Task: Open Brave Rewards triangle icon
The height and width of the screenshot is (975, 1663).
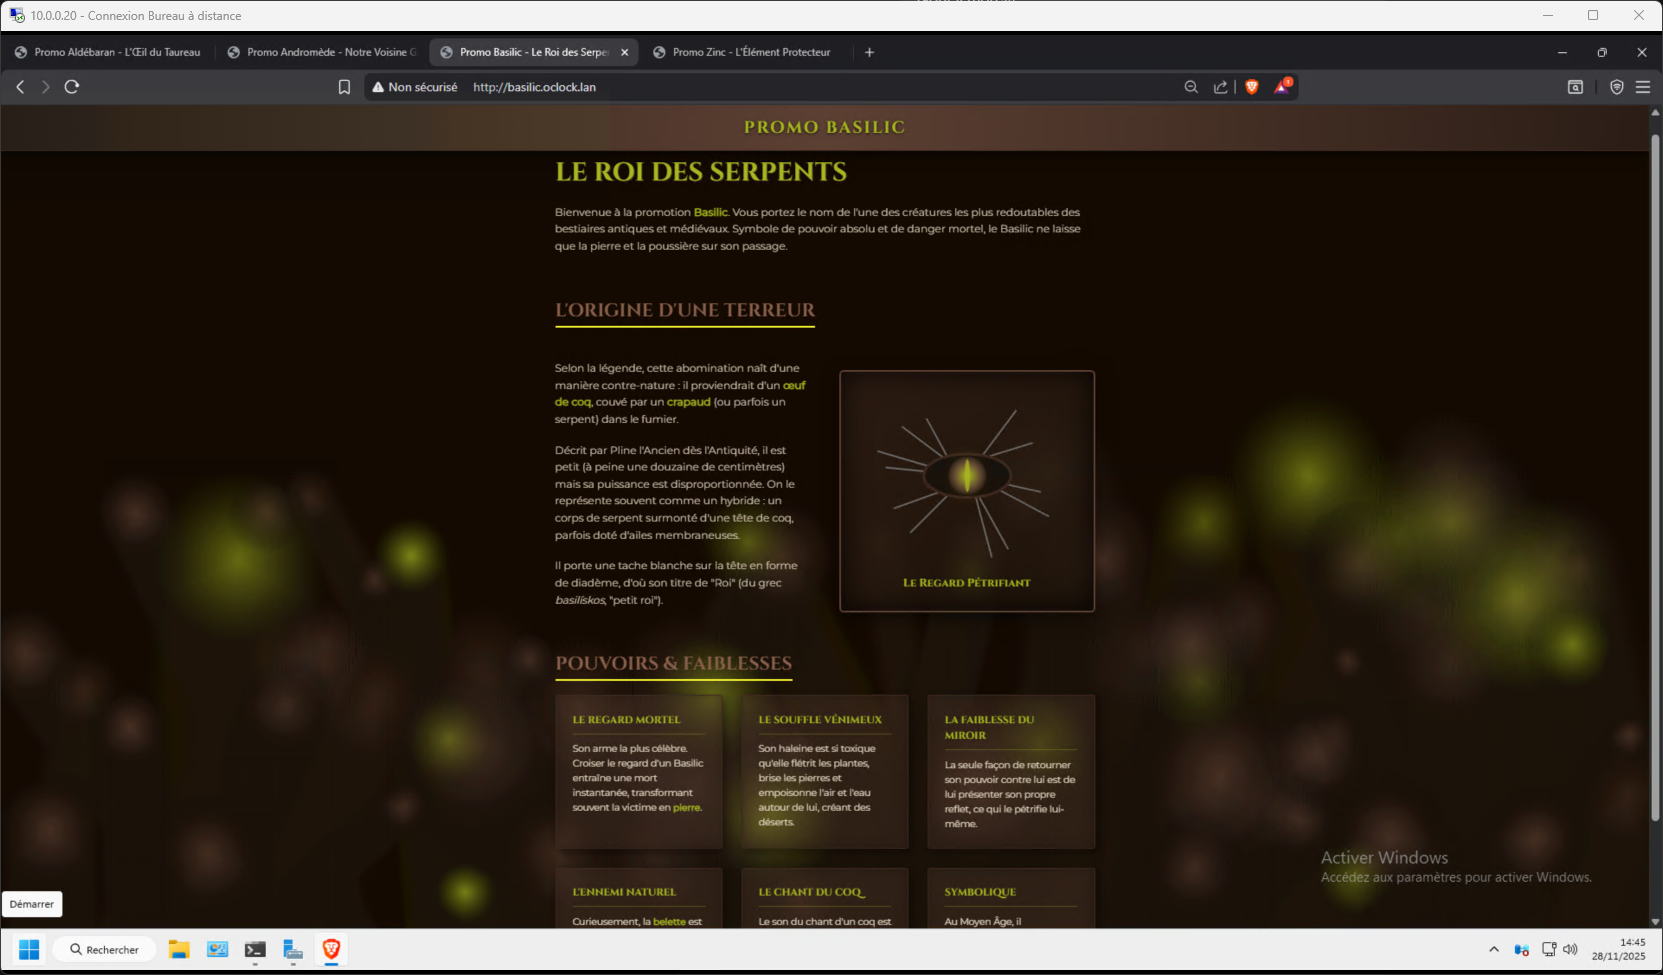Action: 1282,87
